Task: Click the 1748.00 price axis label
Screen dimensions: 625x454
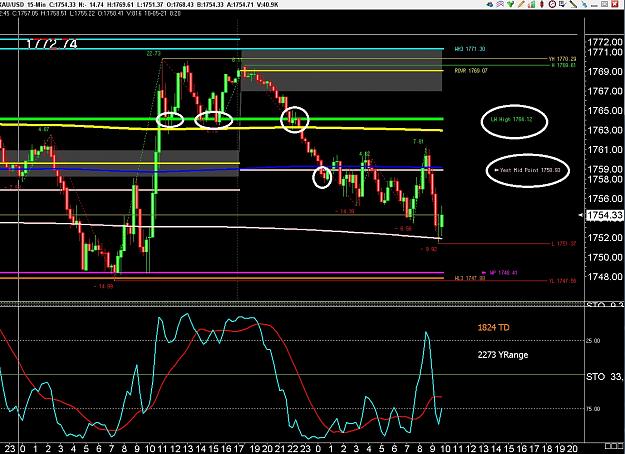Action: [x=604, y=277]
